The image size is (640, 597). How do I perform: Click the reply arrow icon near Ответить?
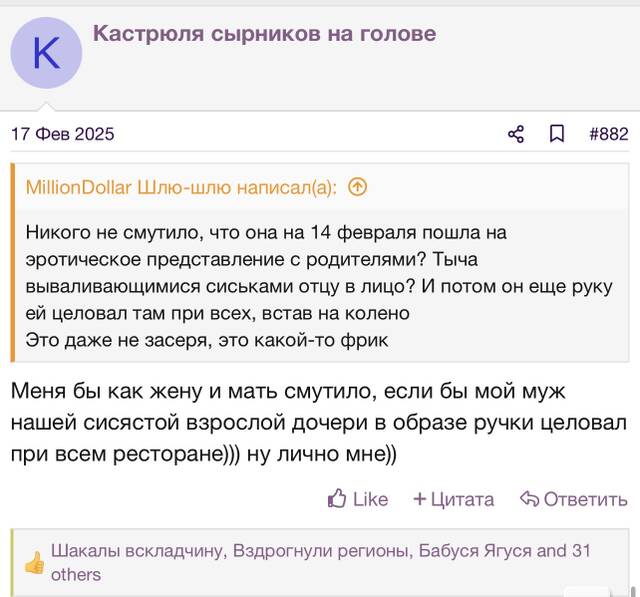[529, 499]
